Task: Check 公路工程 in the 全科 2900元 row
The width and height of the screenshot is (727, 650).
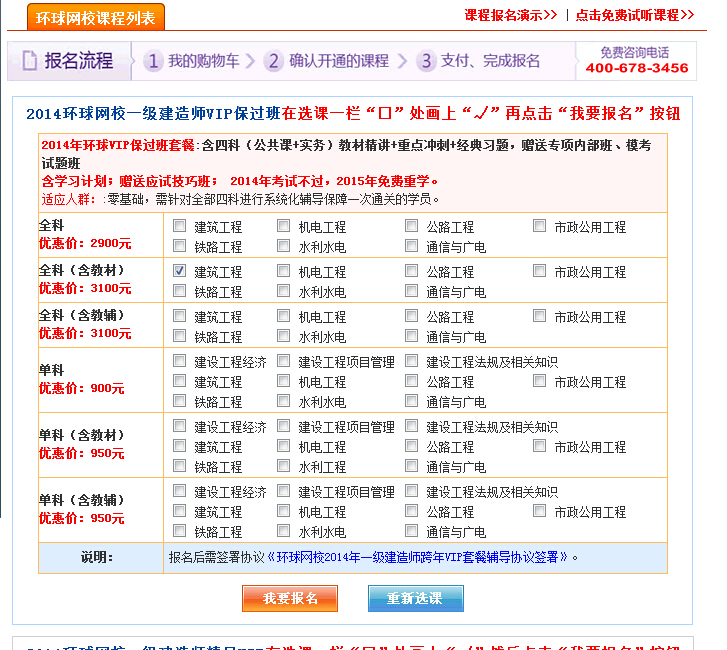Action: (x=411, y=226)
